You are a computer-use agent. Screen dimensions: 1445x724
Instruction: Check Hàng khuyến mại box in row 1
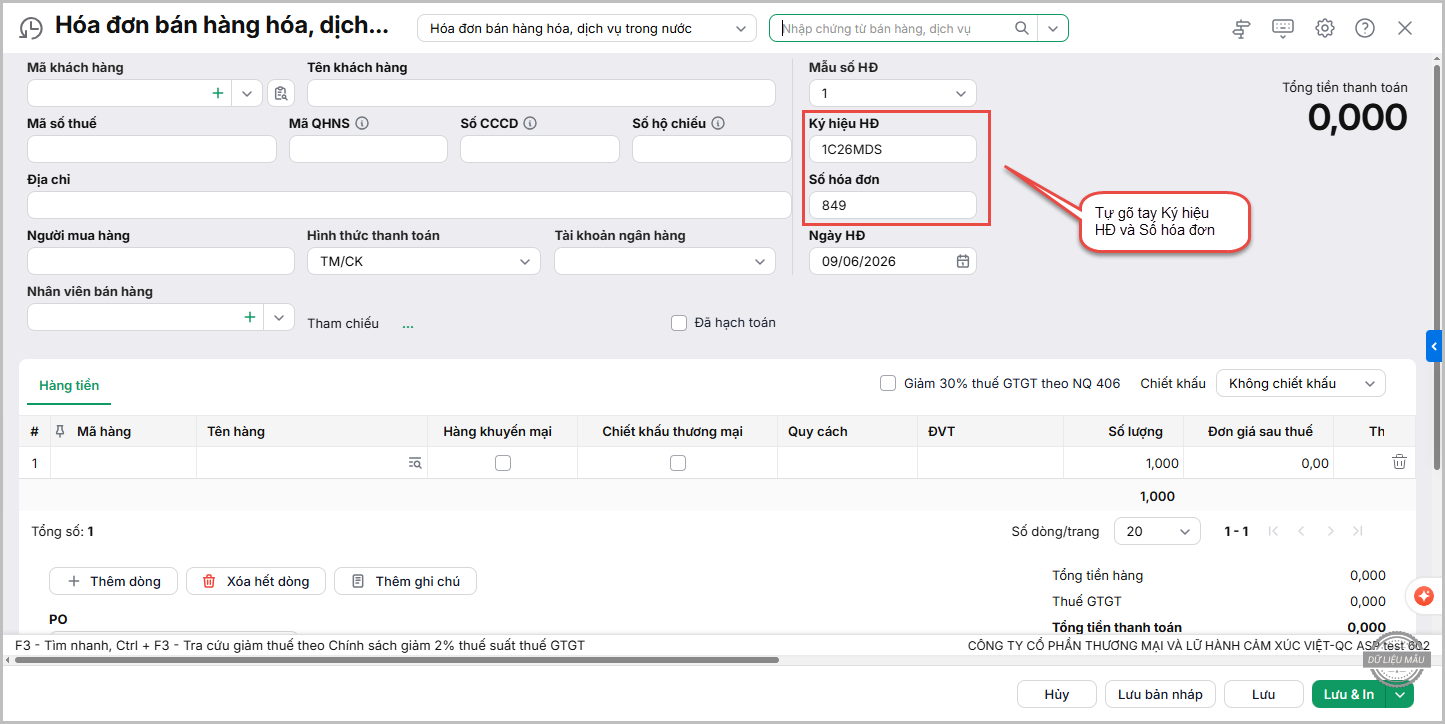(x=503, y=463)
